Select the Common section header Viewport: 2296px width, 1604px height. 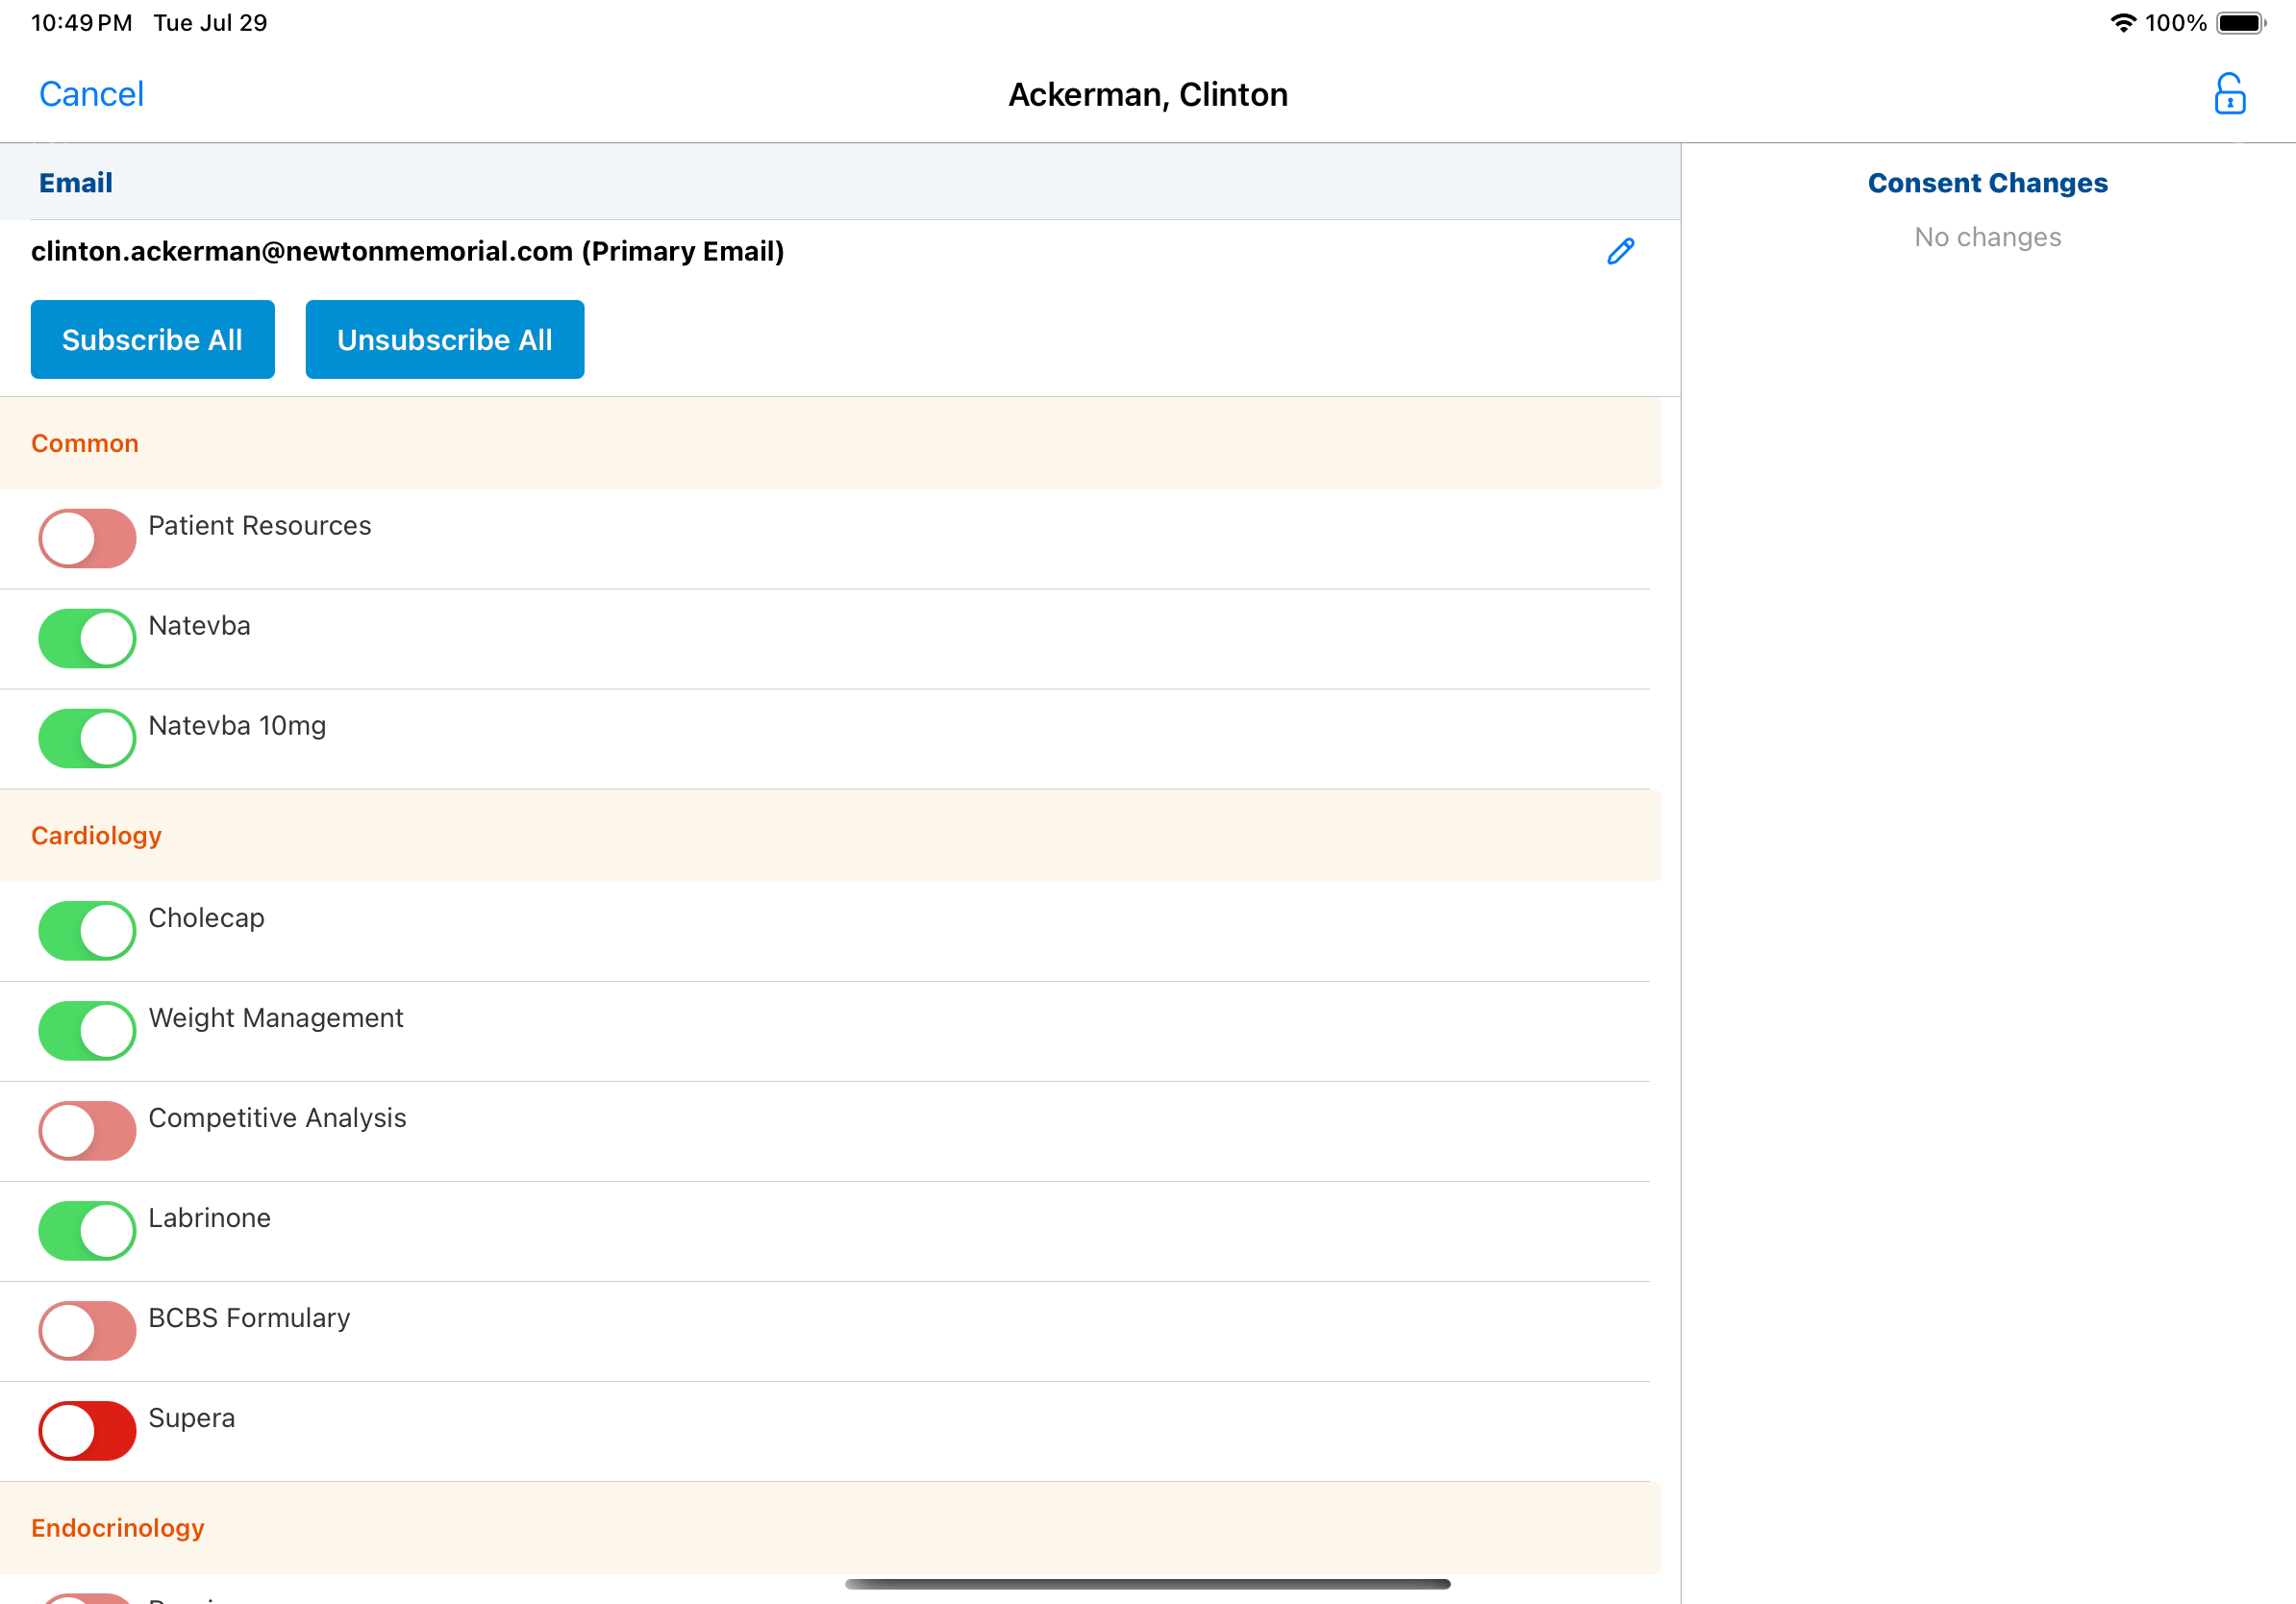[x=85, y=443]
